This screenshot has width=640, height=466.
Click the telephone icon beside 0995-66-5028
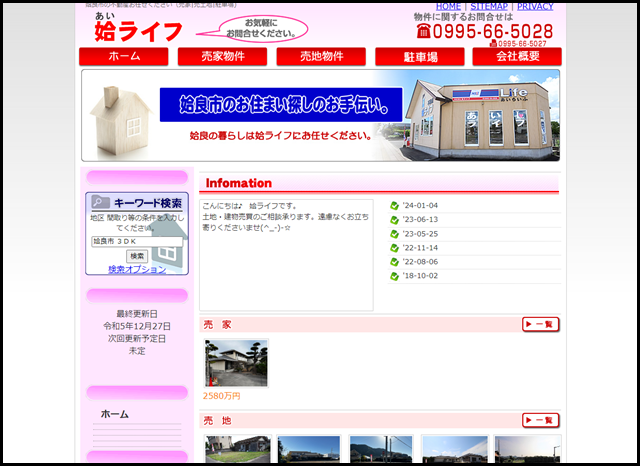[x=424, y=31]
